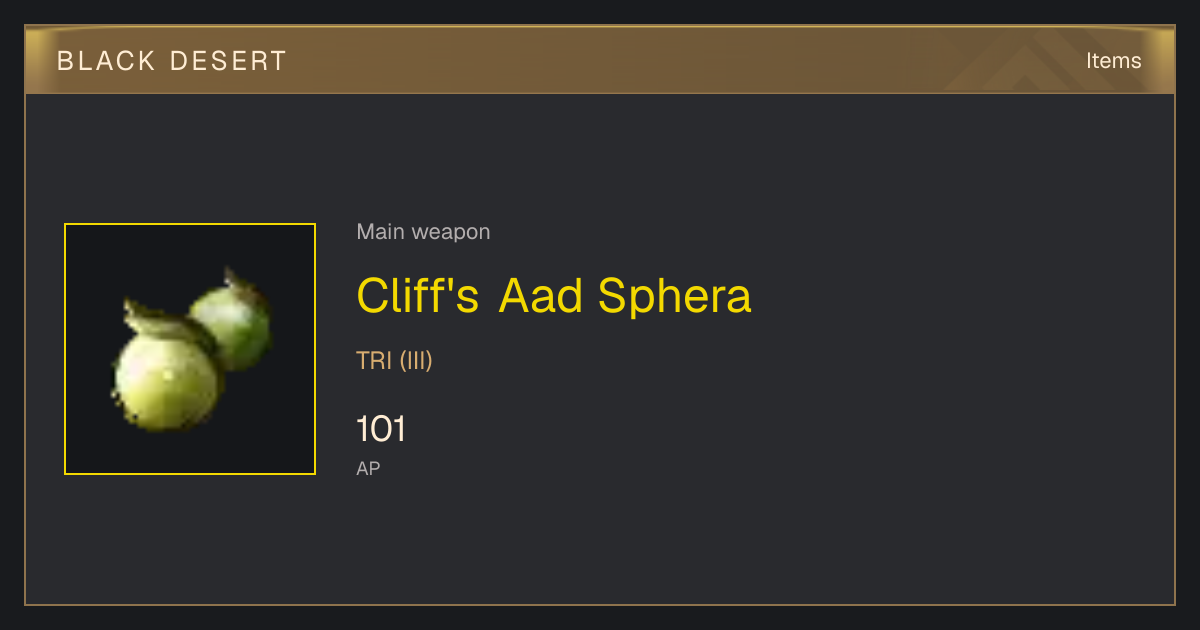Viewport: 1200px width, 630px height.
Task: Open the Items section link
Action: pyautogui.click(x=1113, y=60)
